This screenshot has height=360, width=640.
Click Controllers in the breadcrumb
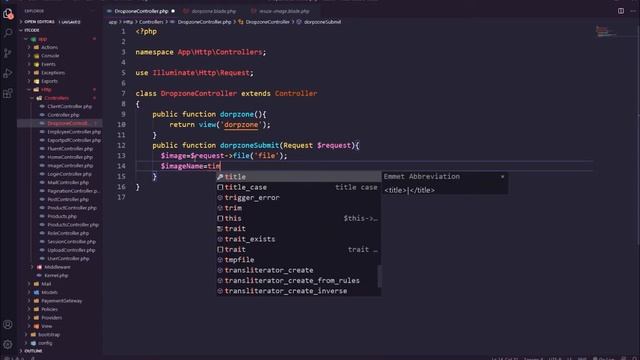tap(151, 22)
